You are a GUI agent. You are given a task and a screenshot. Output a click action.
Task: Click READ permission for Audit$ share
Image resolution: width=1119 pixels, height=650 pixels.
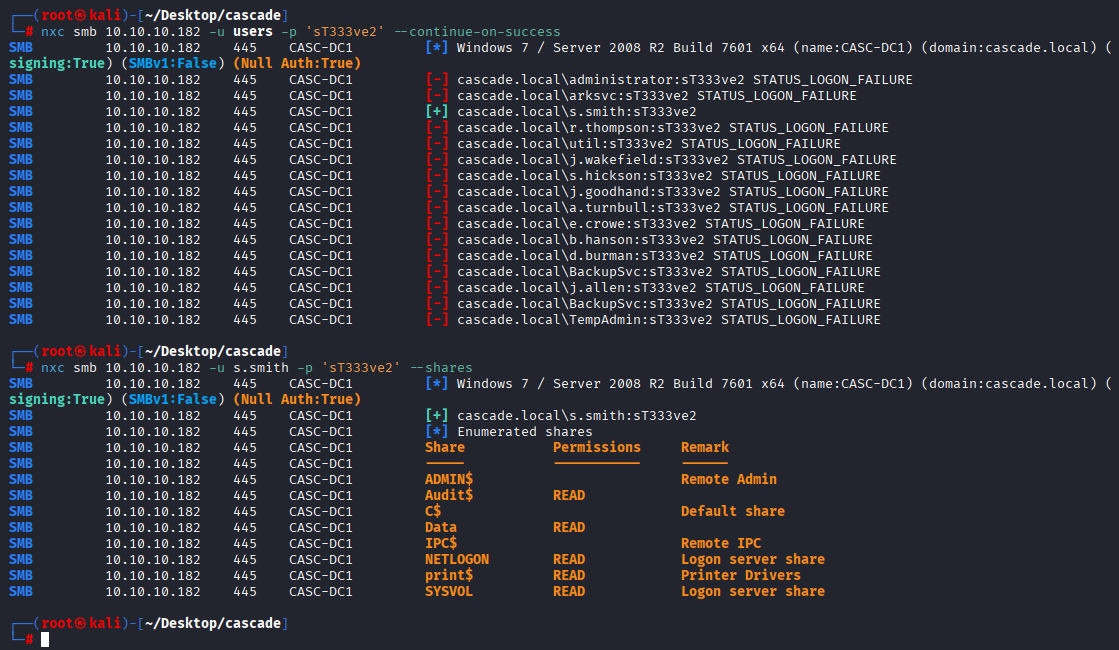[569, 495]
